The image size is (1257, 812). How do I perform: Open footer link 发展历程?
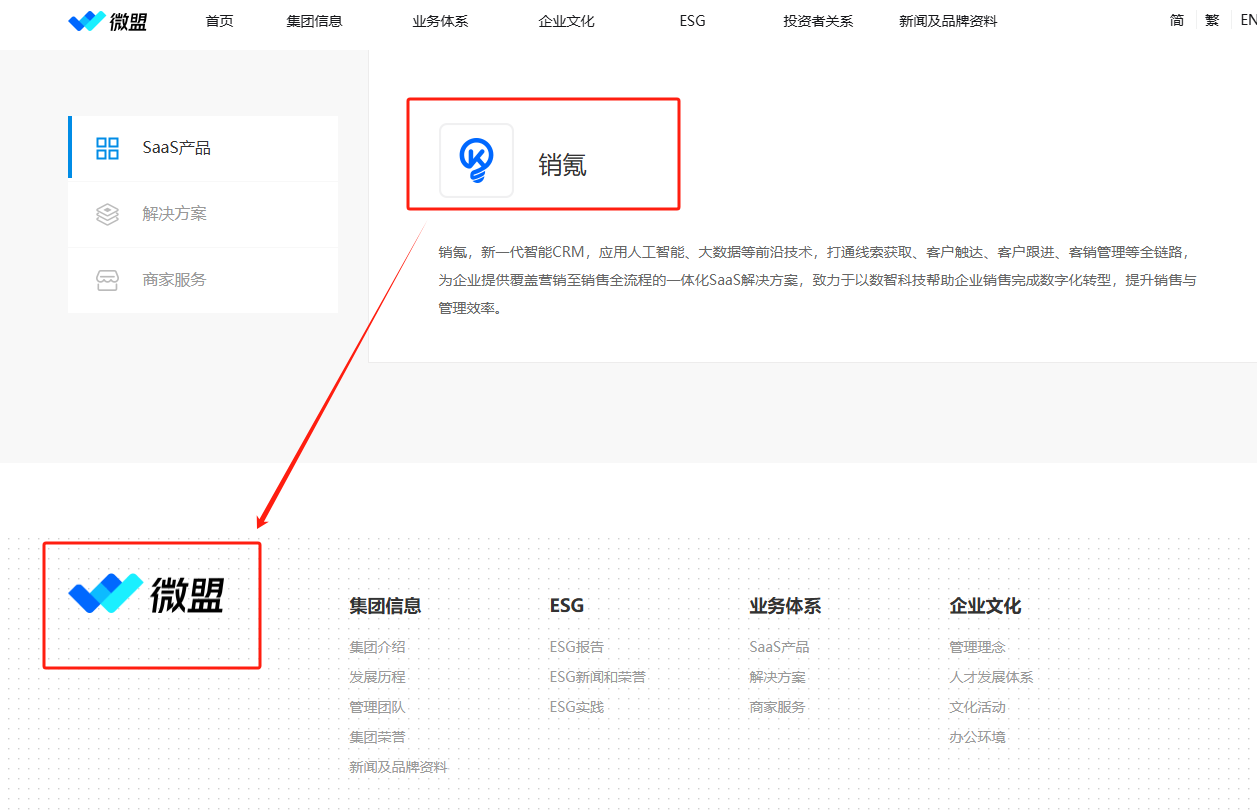point(377,677)
